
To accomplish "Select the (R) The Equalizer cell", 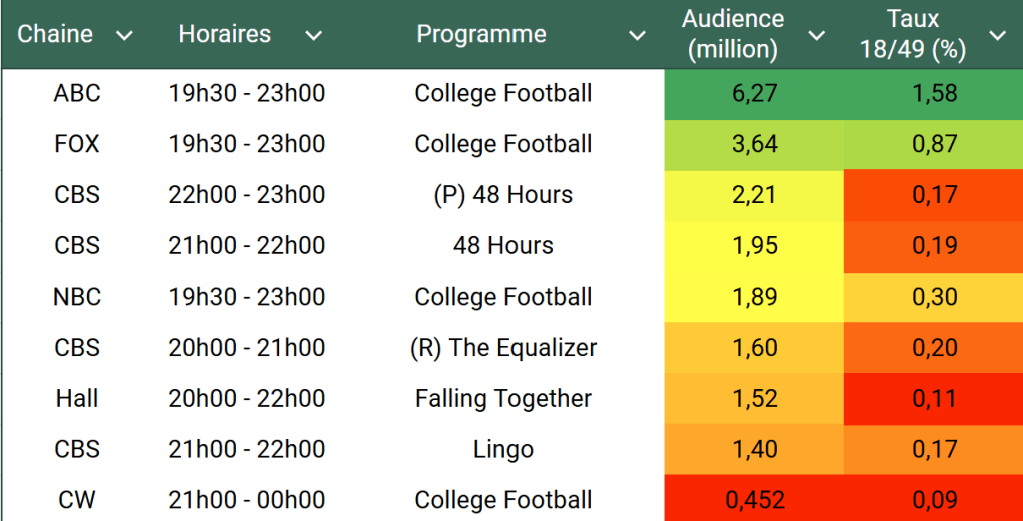I will (x=503, y=348).
